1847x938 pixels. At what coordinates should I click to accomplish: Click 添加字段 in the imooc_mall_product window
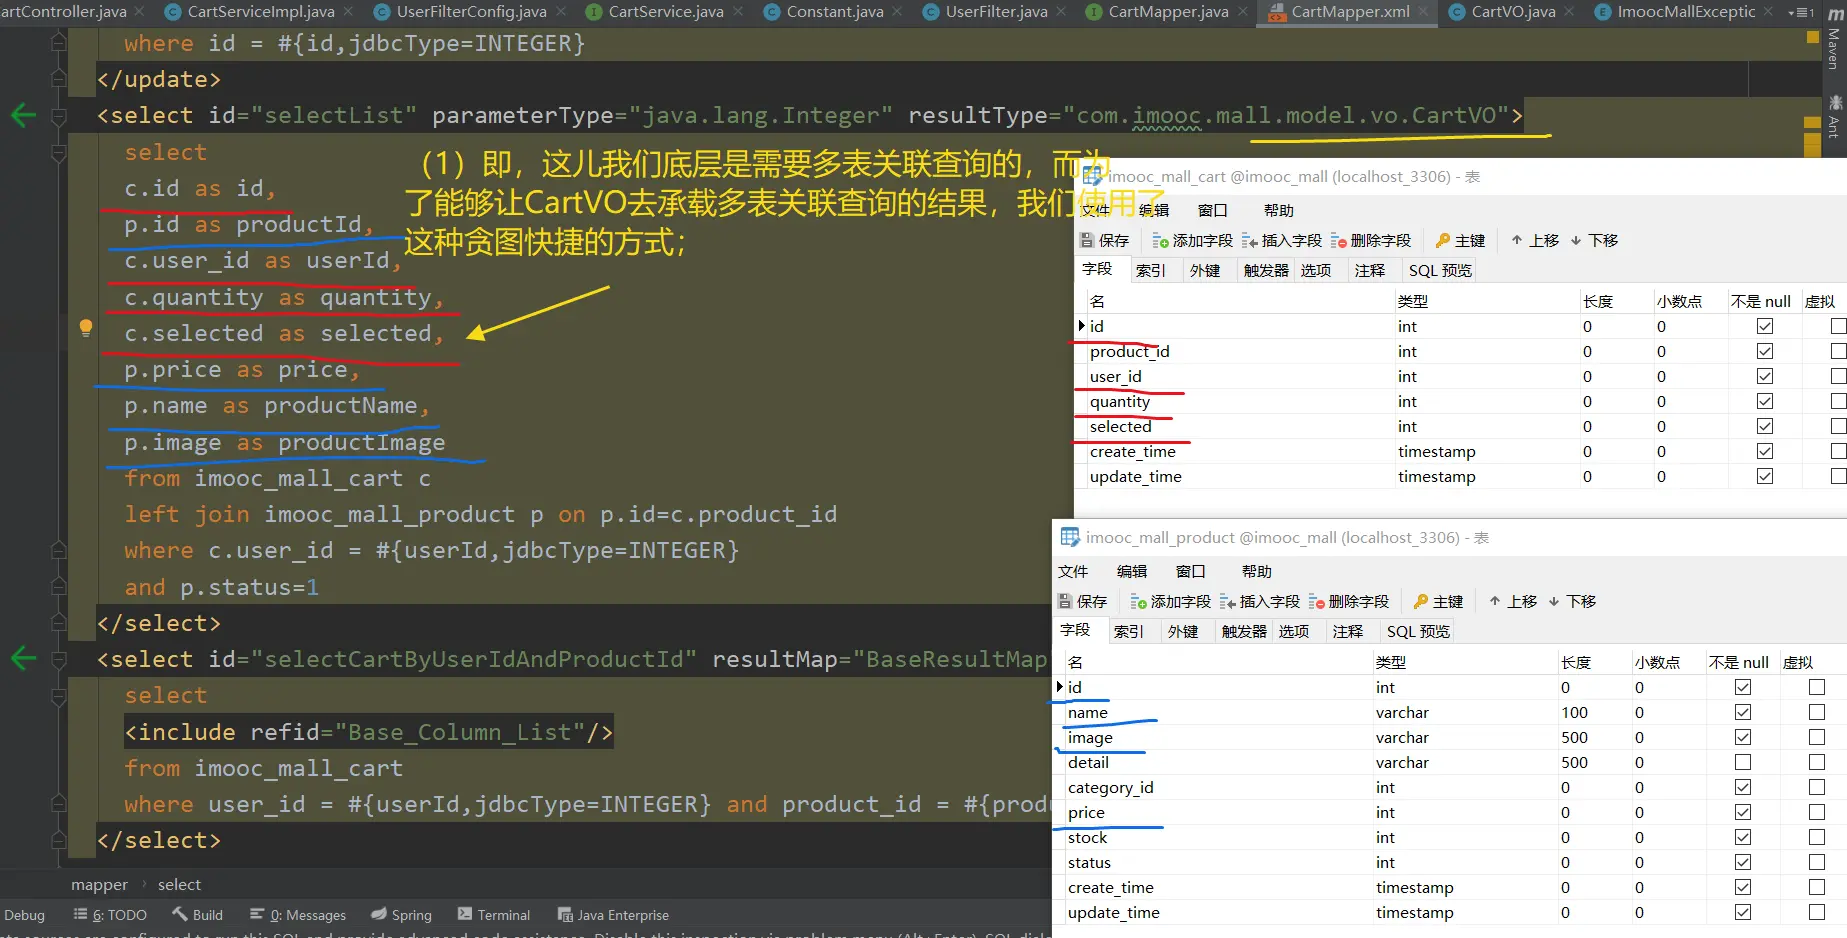click(x=1170, y=601)
